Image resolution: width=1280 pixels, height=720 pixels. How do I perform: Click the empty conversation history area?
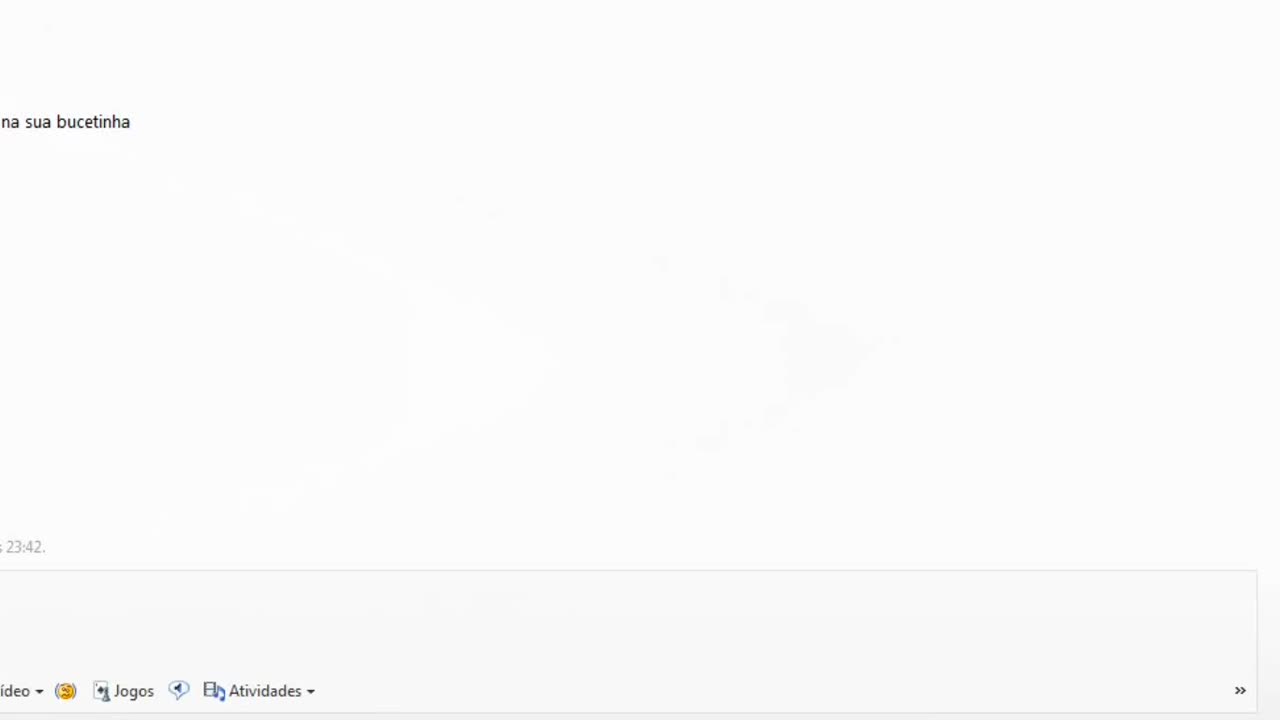coord(640,330)
